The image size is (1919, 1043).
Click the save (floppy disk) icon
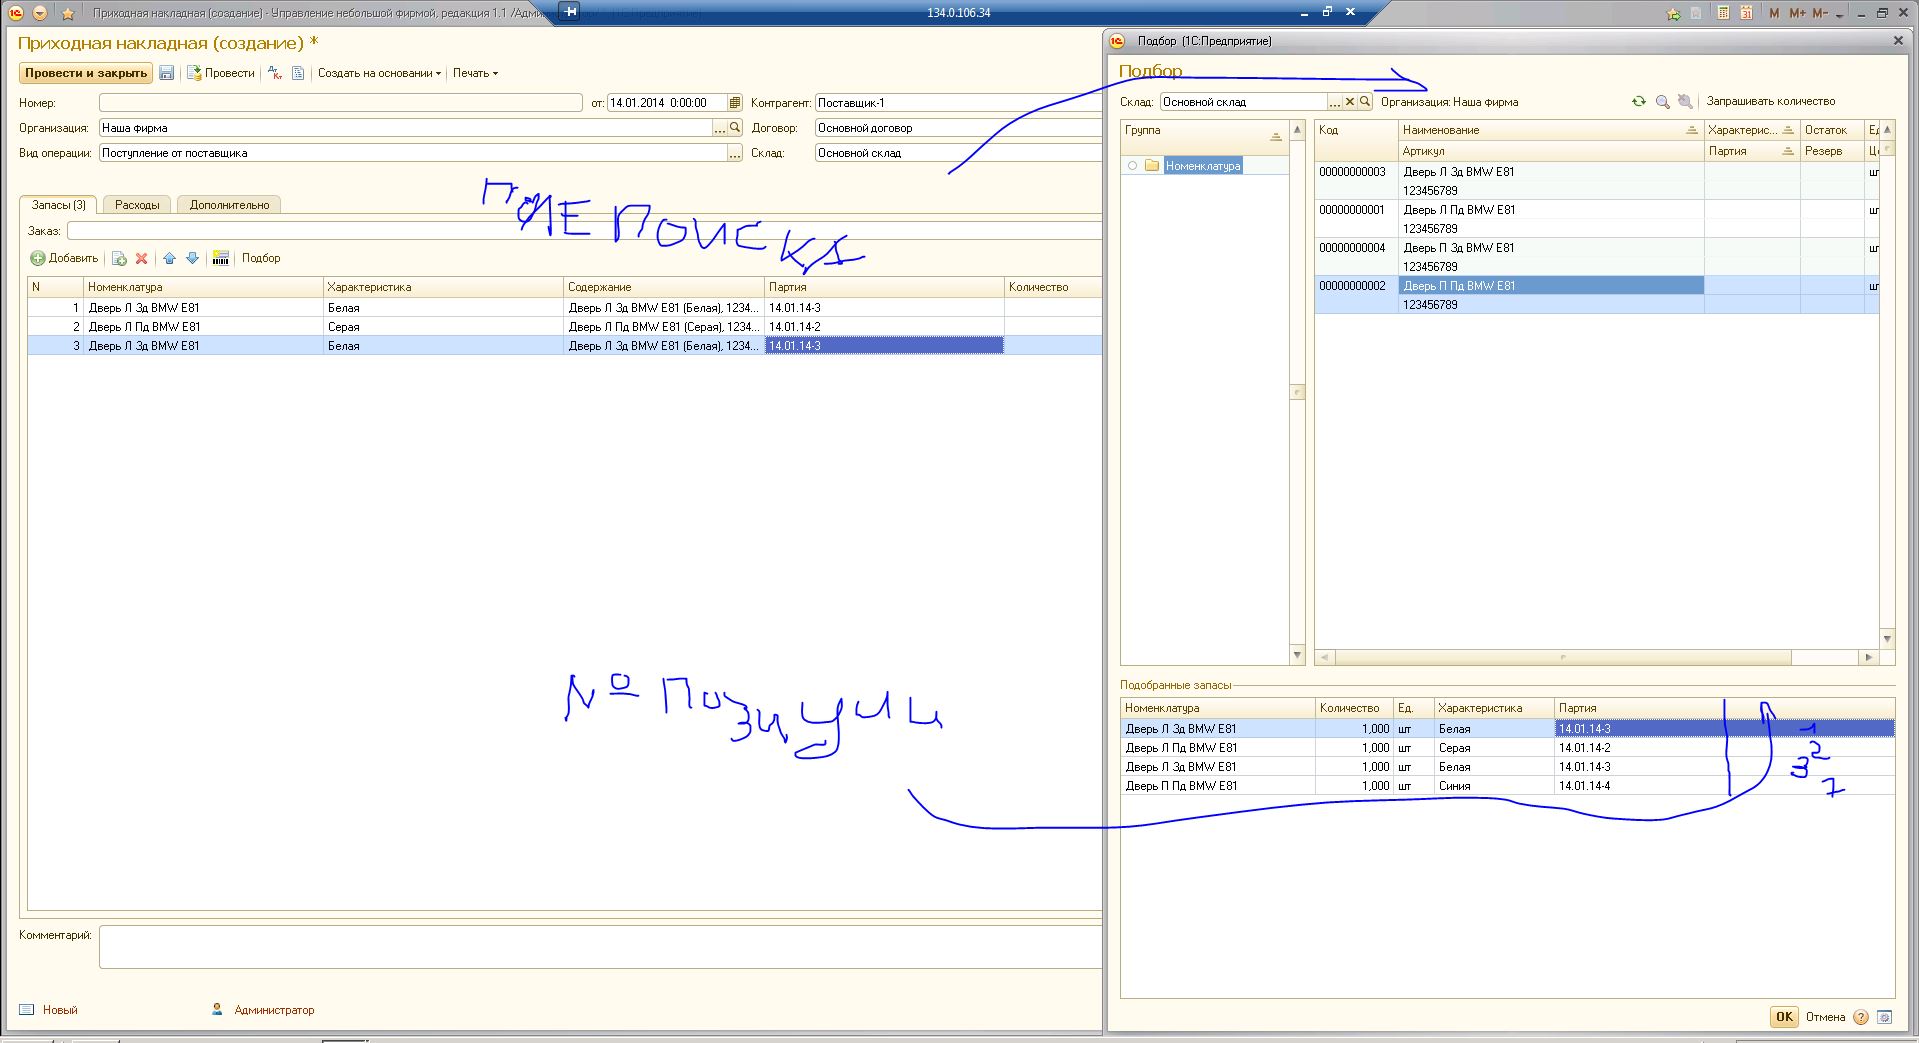tap(167, 73)
